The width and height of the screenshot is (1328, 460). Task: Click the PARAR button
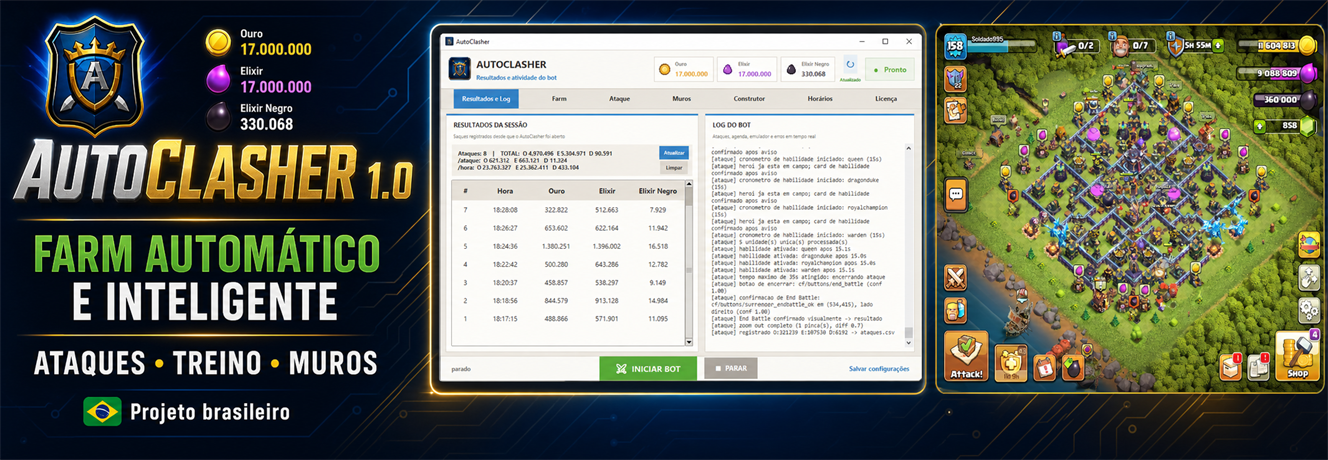[730, 368]
